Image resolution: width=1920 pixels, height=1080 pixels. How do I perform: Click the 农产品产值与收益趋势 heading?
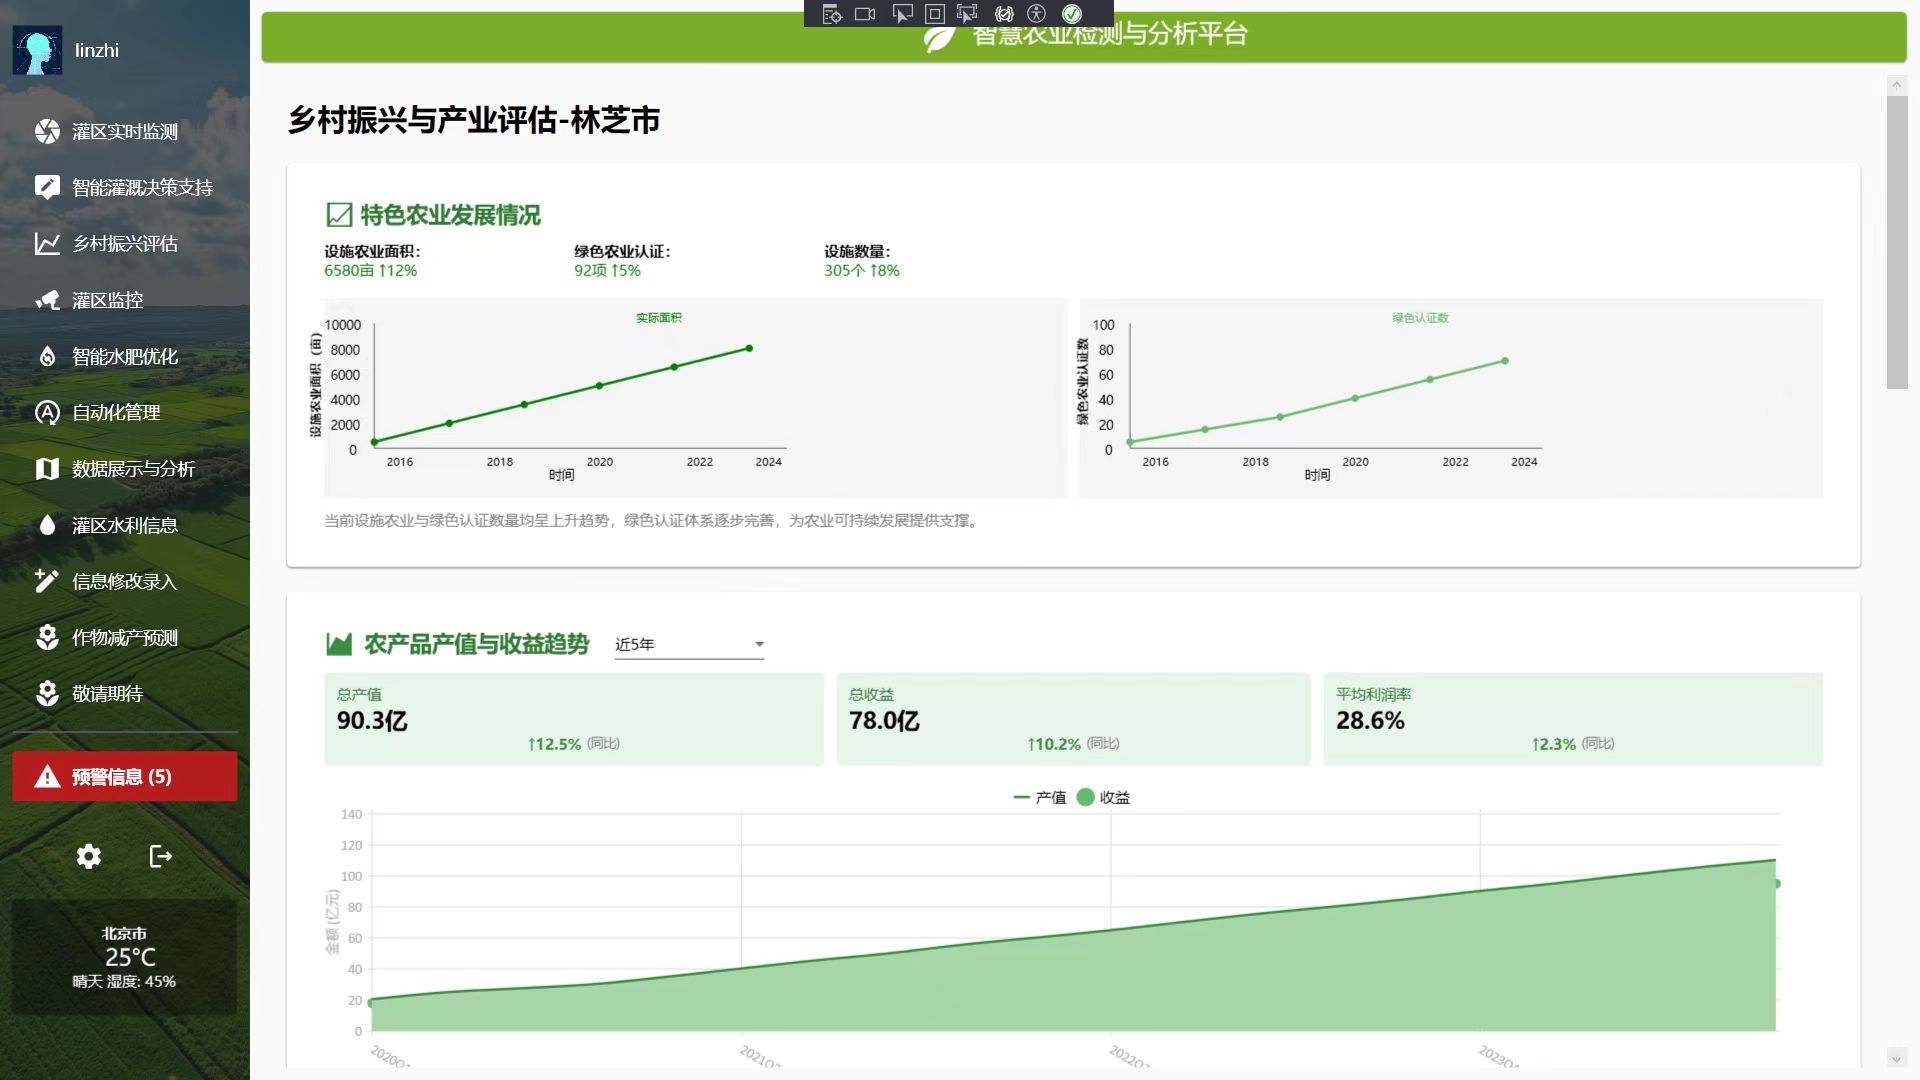pyautogui.click(x=477, y=644)
